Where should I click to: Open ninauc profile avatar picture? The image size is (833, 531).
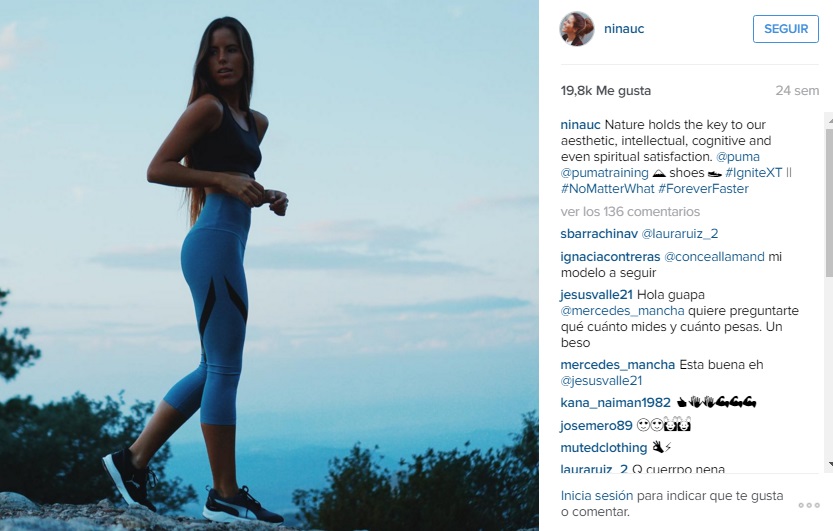click(577, 29)
